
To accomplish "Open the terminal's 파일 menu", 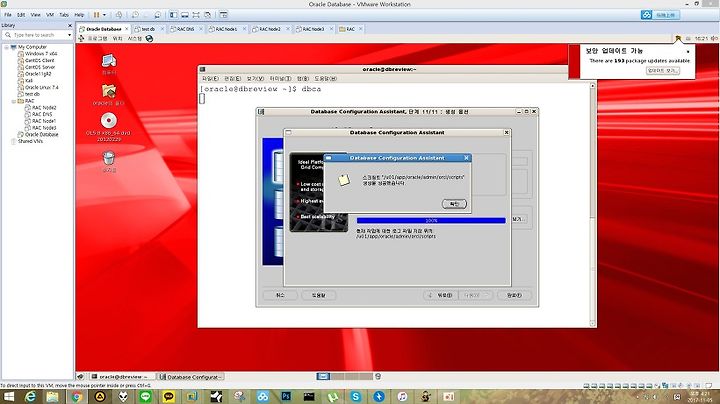I will point(210,79).
